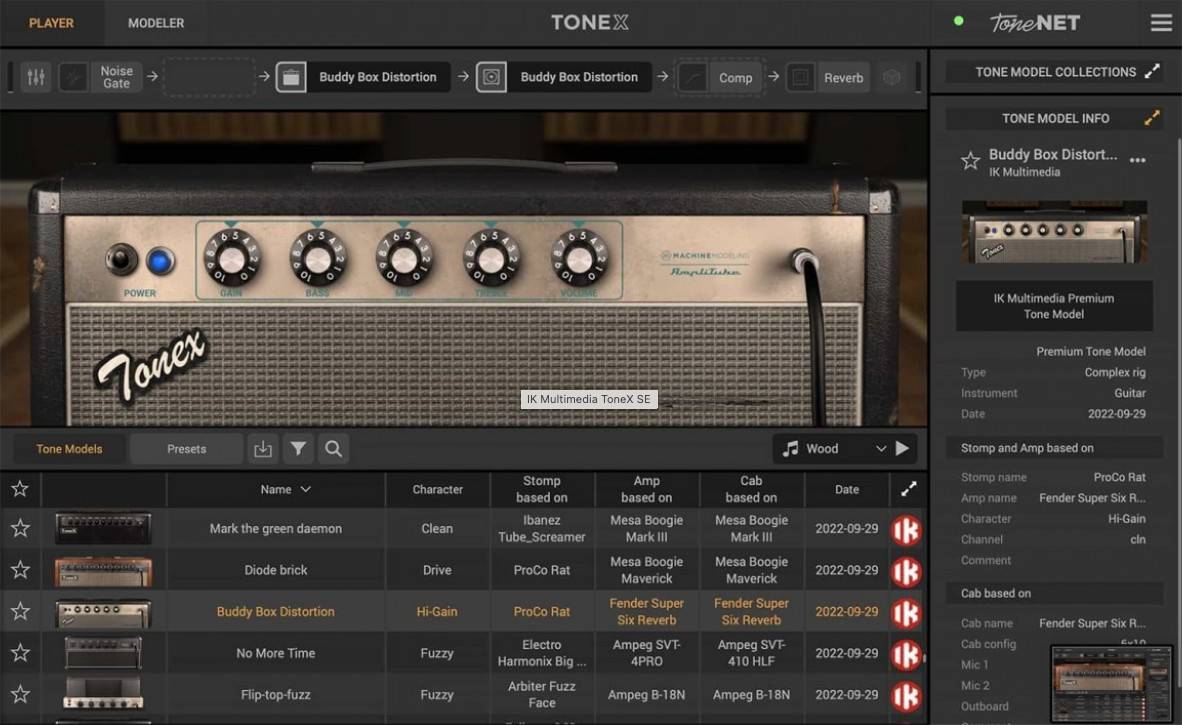The image size is (1182, 725).
Task: Expand the Tone Model Collections panel
Action: [x=1152, y=72]
